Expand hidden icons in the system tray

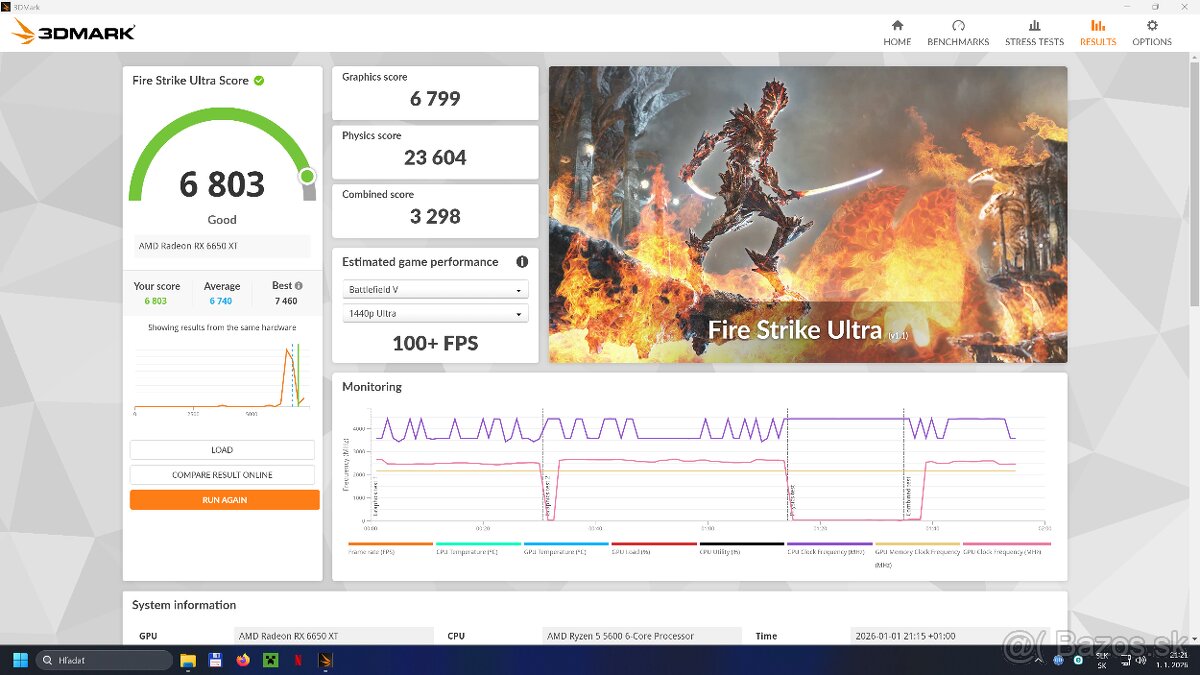coord(1038,660)
